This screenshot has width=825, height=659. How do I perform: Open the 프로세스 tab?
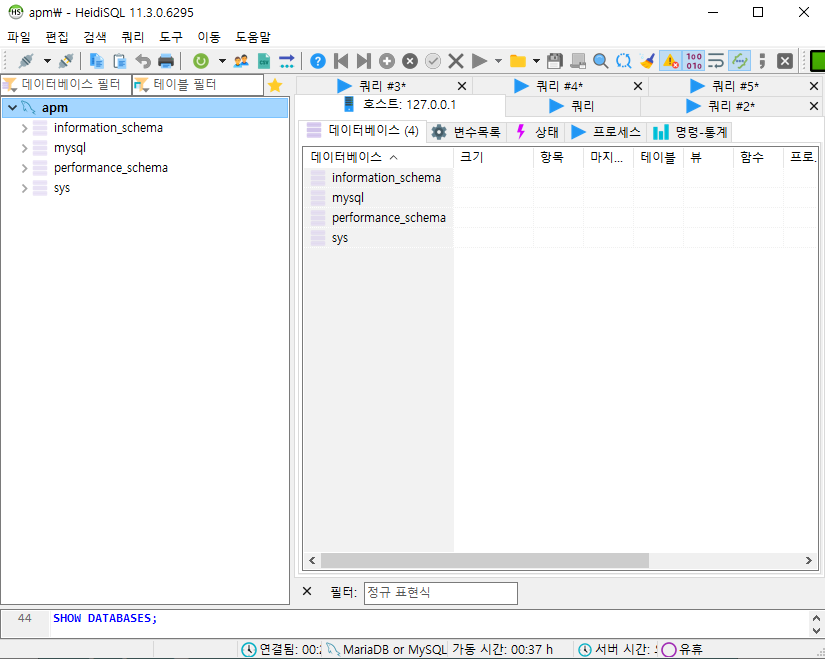(606, 132)
